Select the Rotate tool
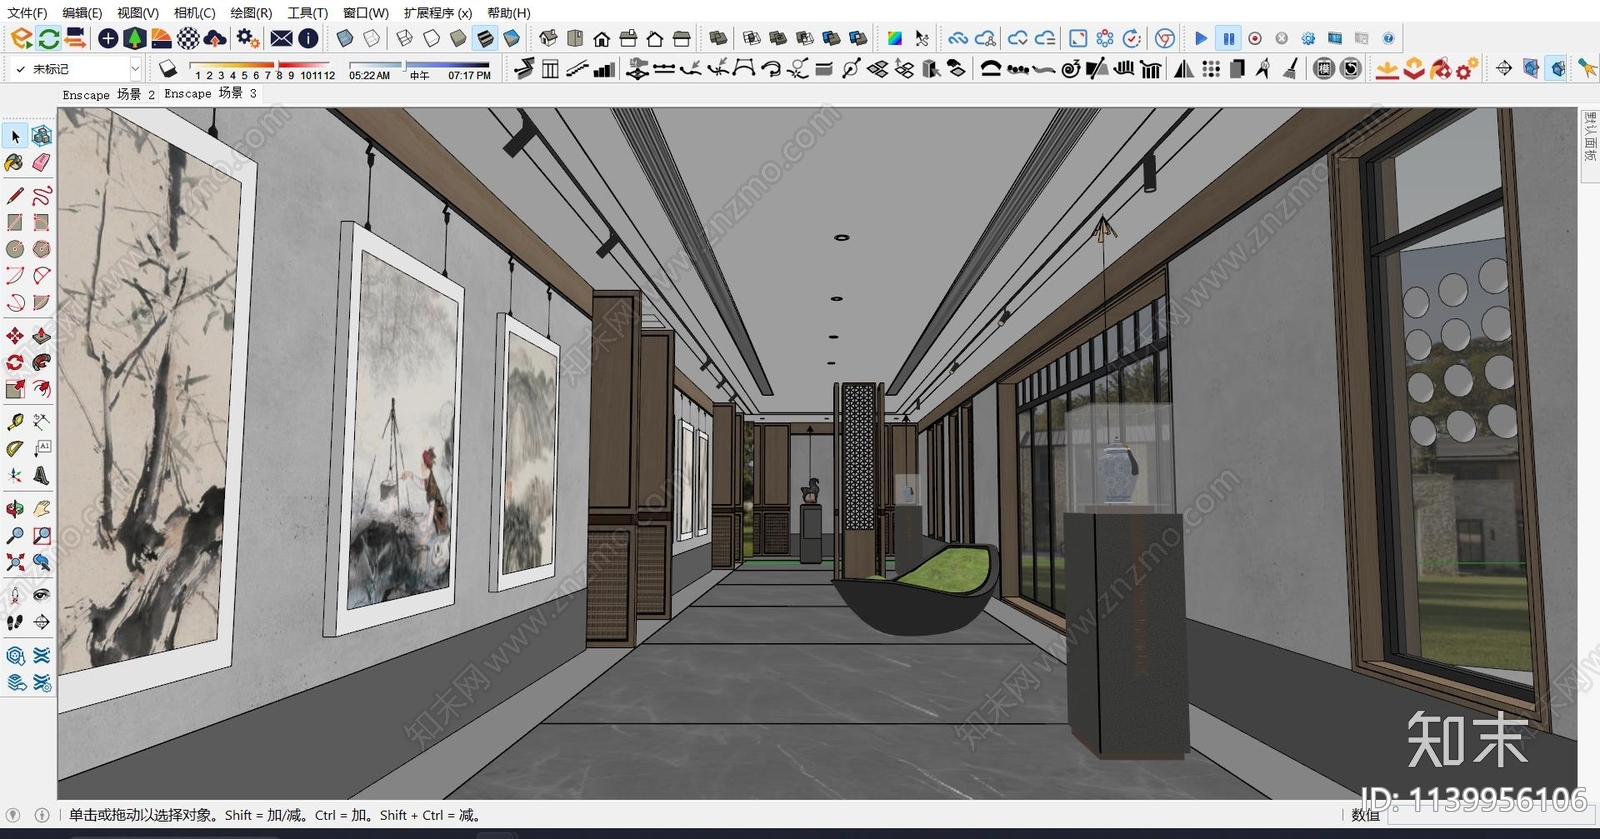This screenshot has height=839, width=1600. point(15,362)
